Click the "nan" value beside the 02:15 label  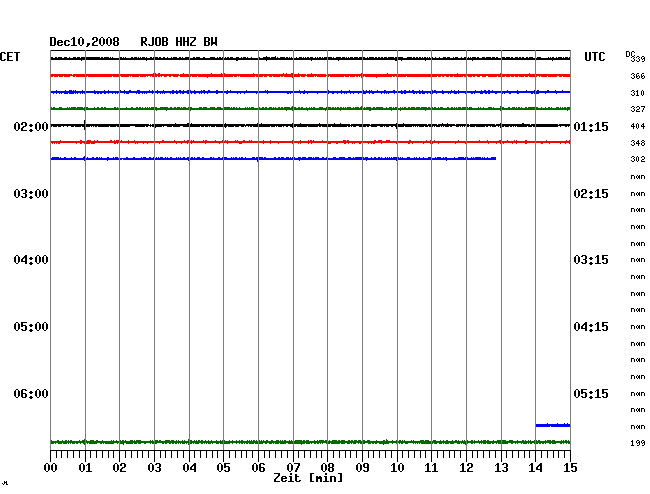click(x=638, y=194)
